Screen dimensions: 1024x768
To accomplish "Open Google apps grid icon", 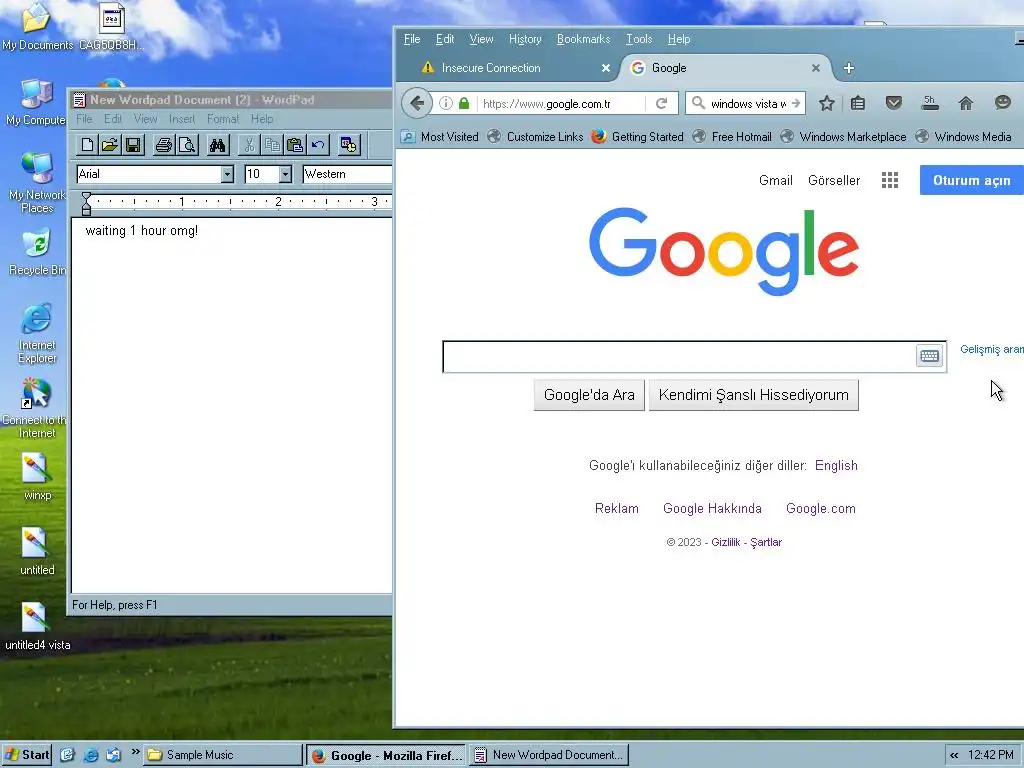I will coord(890,180).
